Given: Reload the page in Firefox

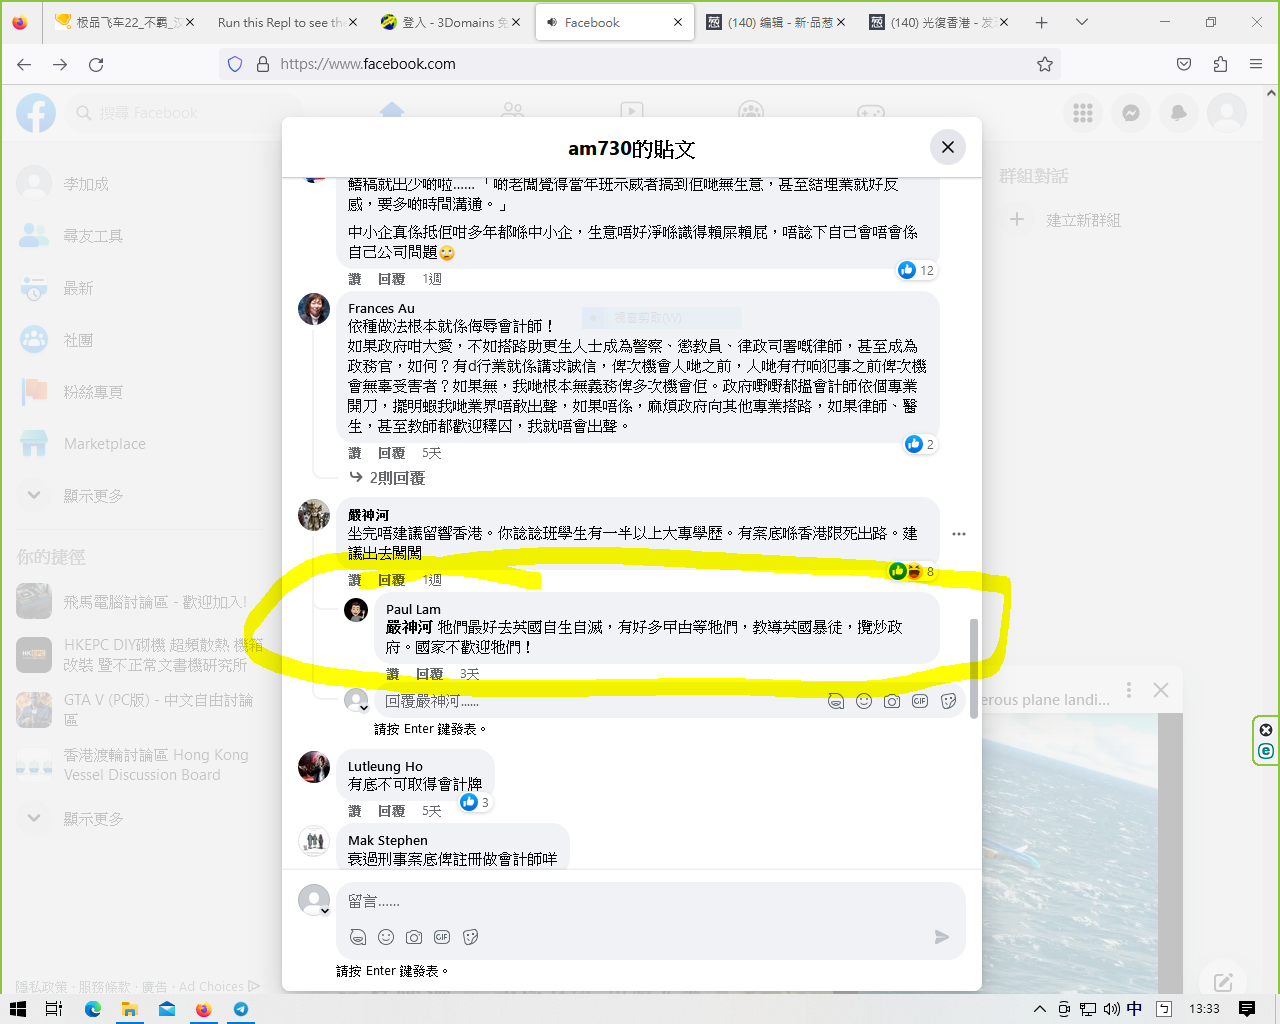Looking at the screenshot, I should point(96,64).
